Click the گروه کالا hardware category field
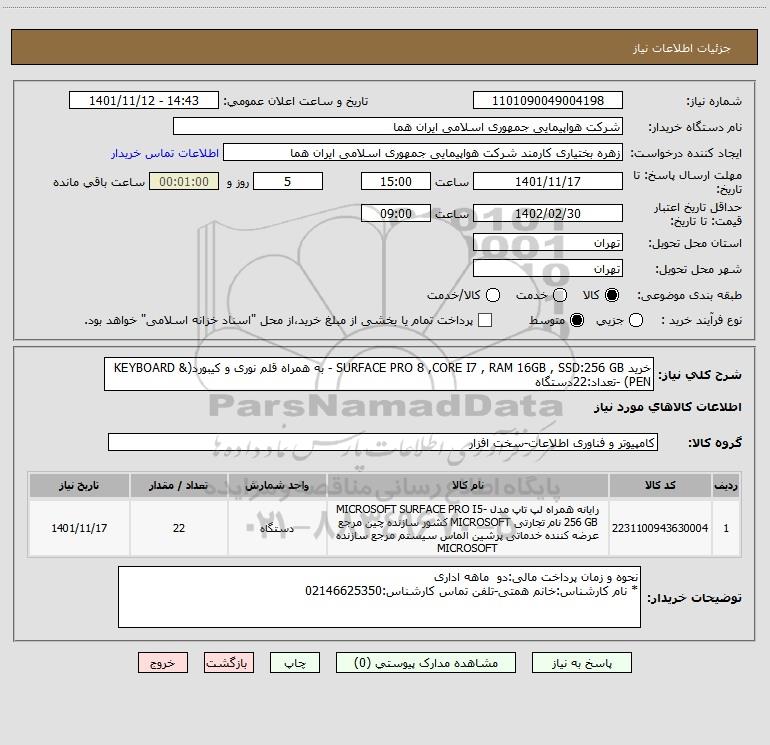The width and height of the screenshot is (770, 745). point(383,442)
